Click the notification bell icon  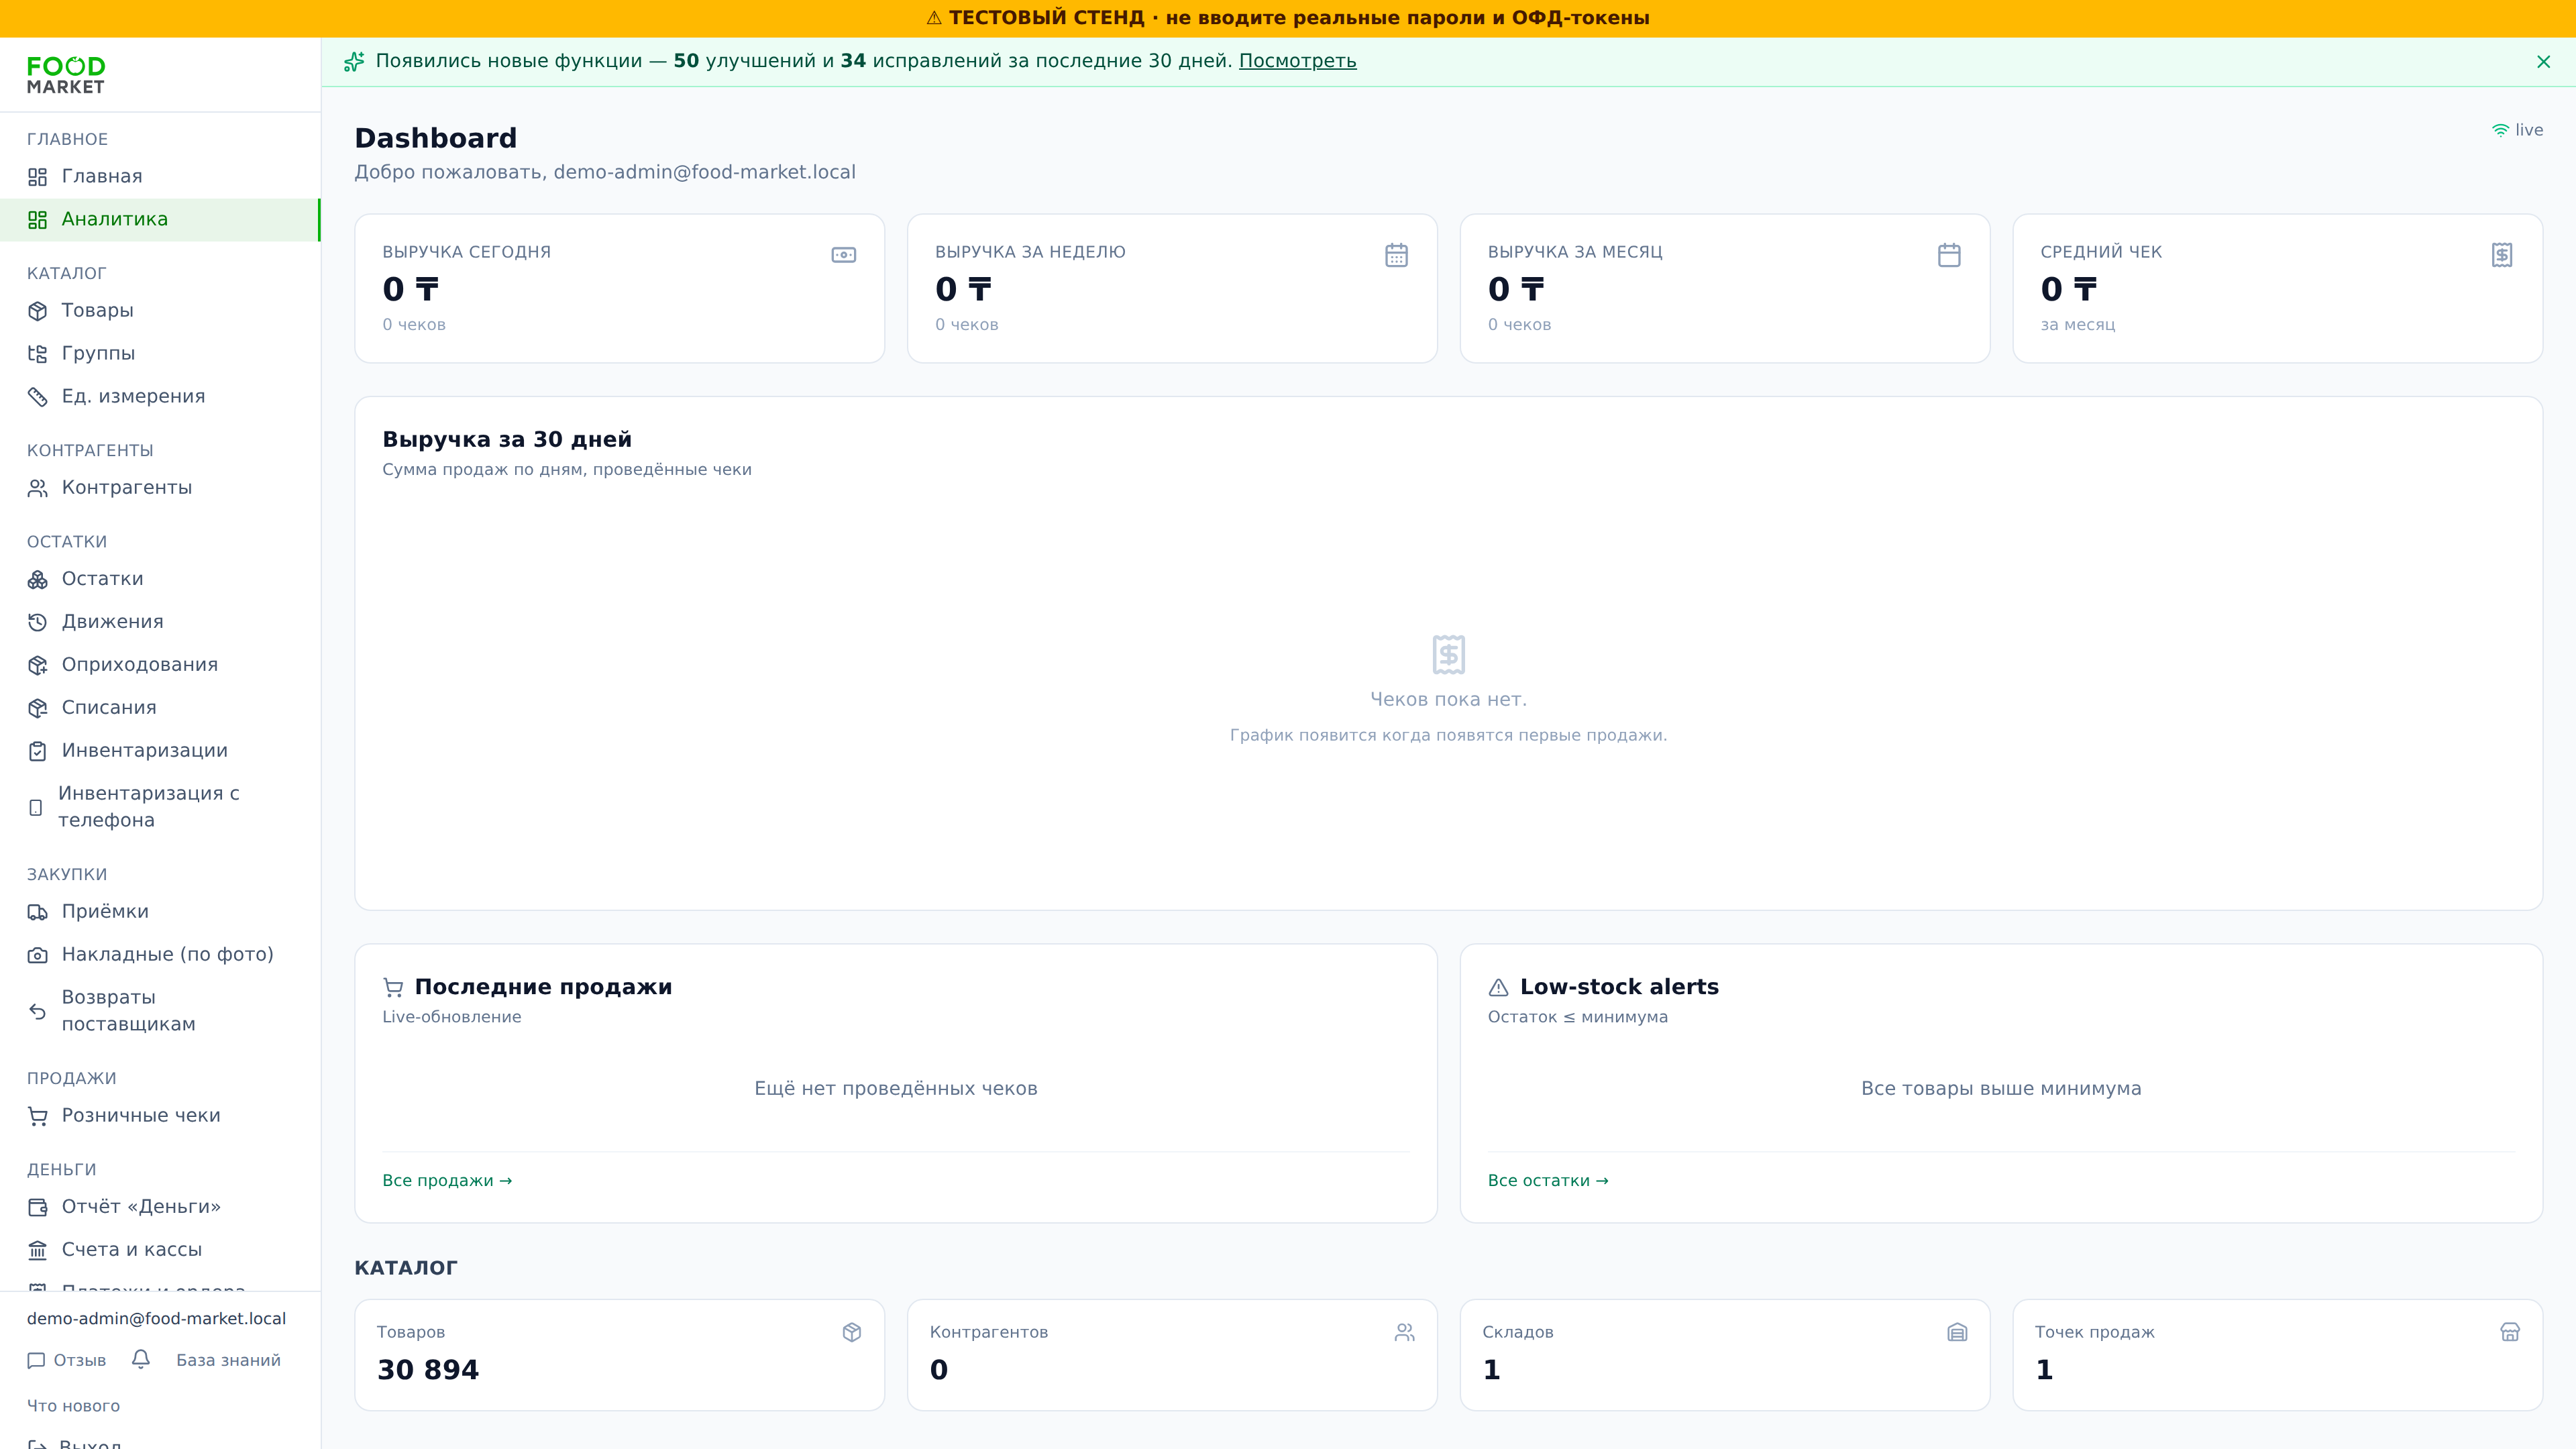point(141,1359)
